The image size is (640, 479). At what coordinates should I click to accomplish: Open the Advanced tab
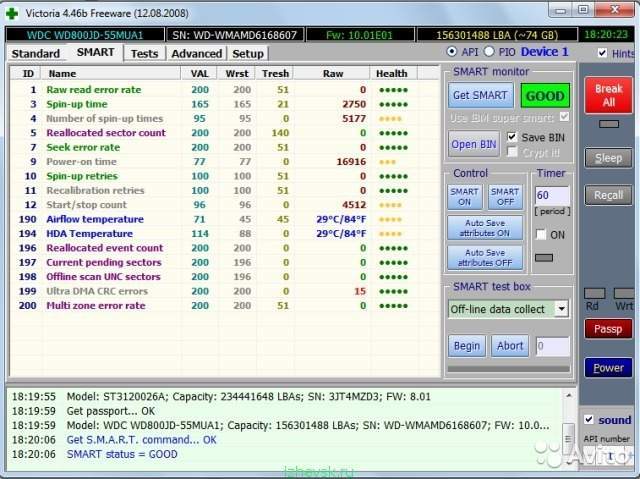(196, 53)
